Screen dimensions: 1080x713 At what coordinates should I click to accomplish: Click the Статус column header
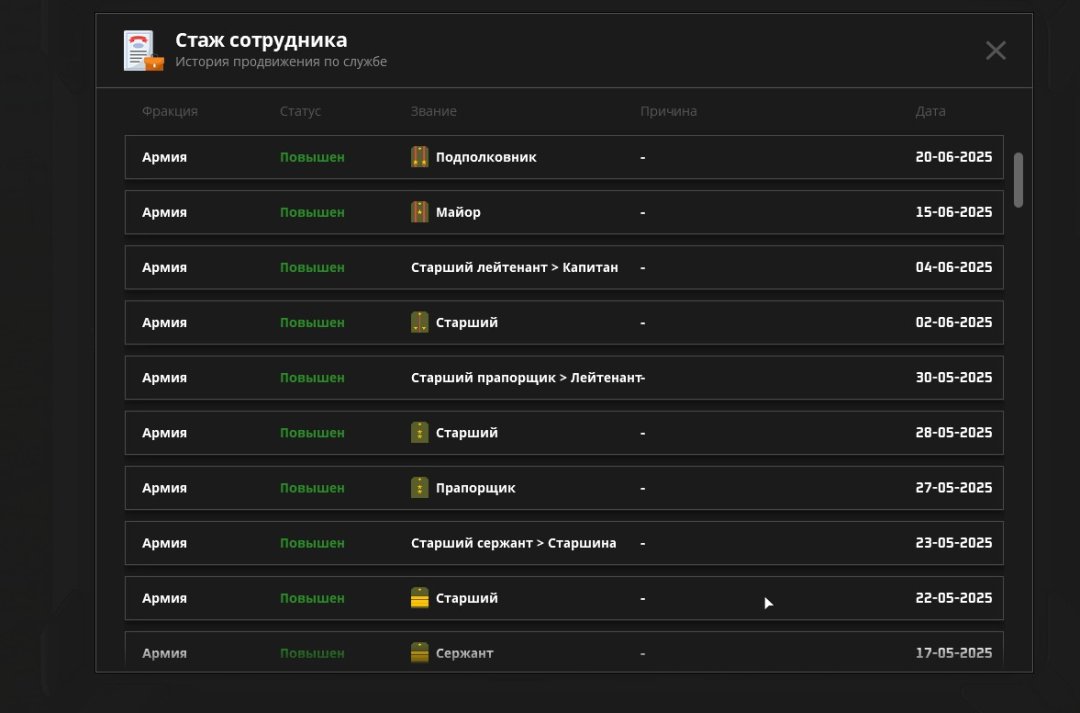point(300,111)
